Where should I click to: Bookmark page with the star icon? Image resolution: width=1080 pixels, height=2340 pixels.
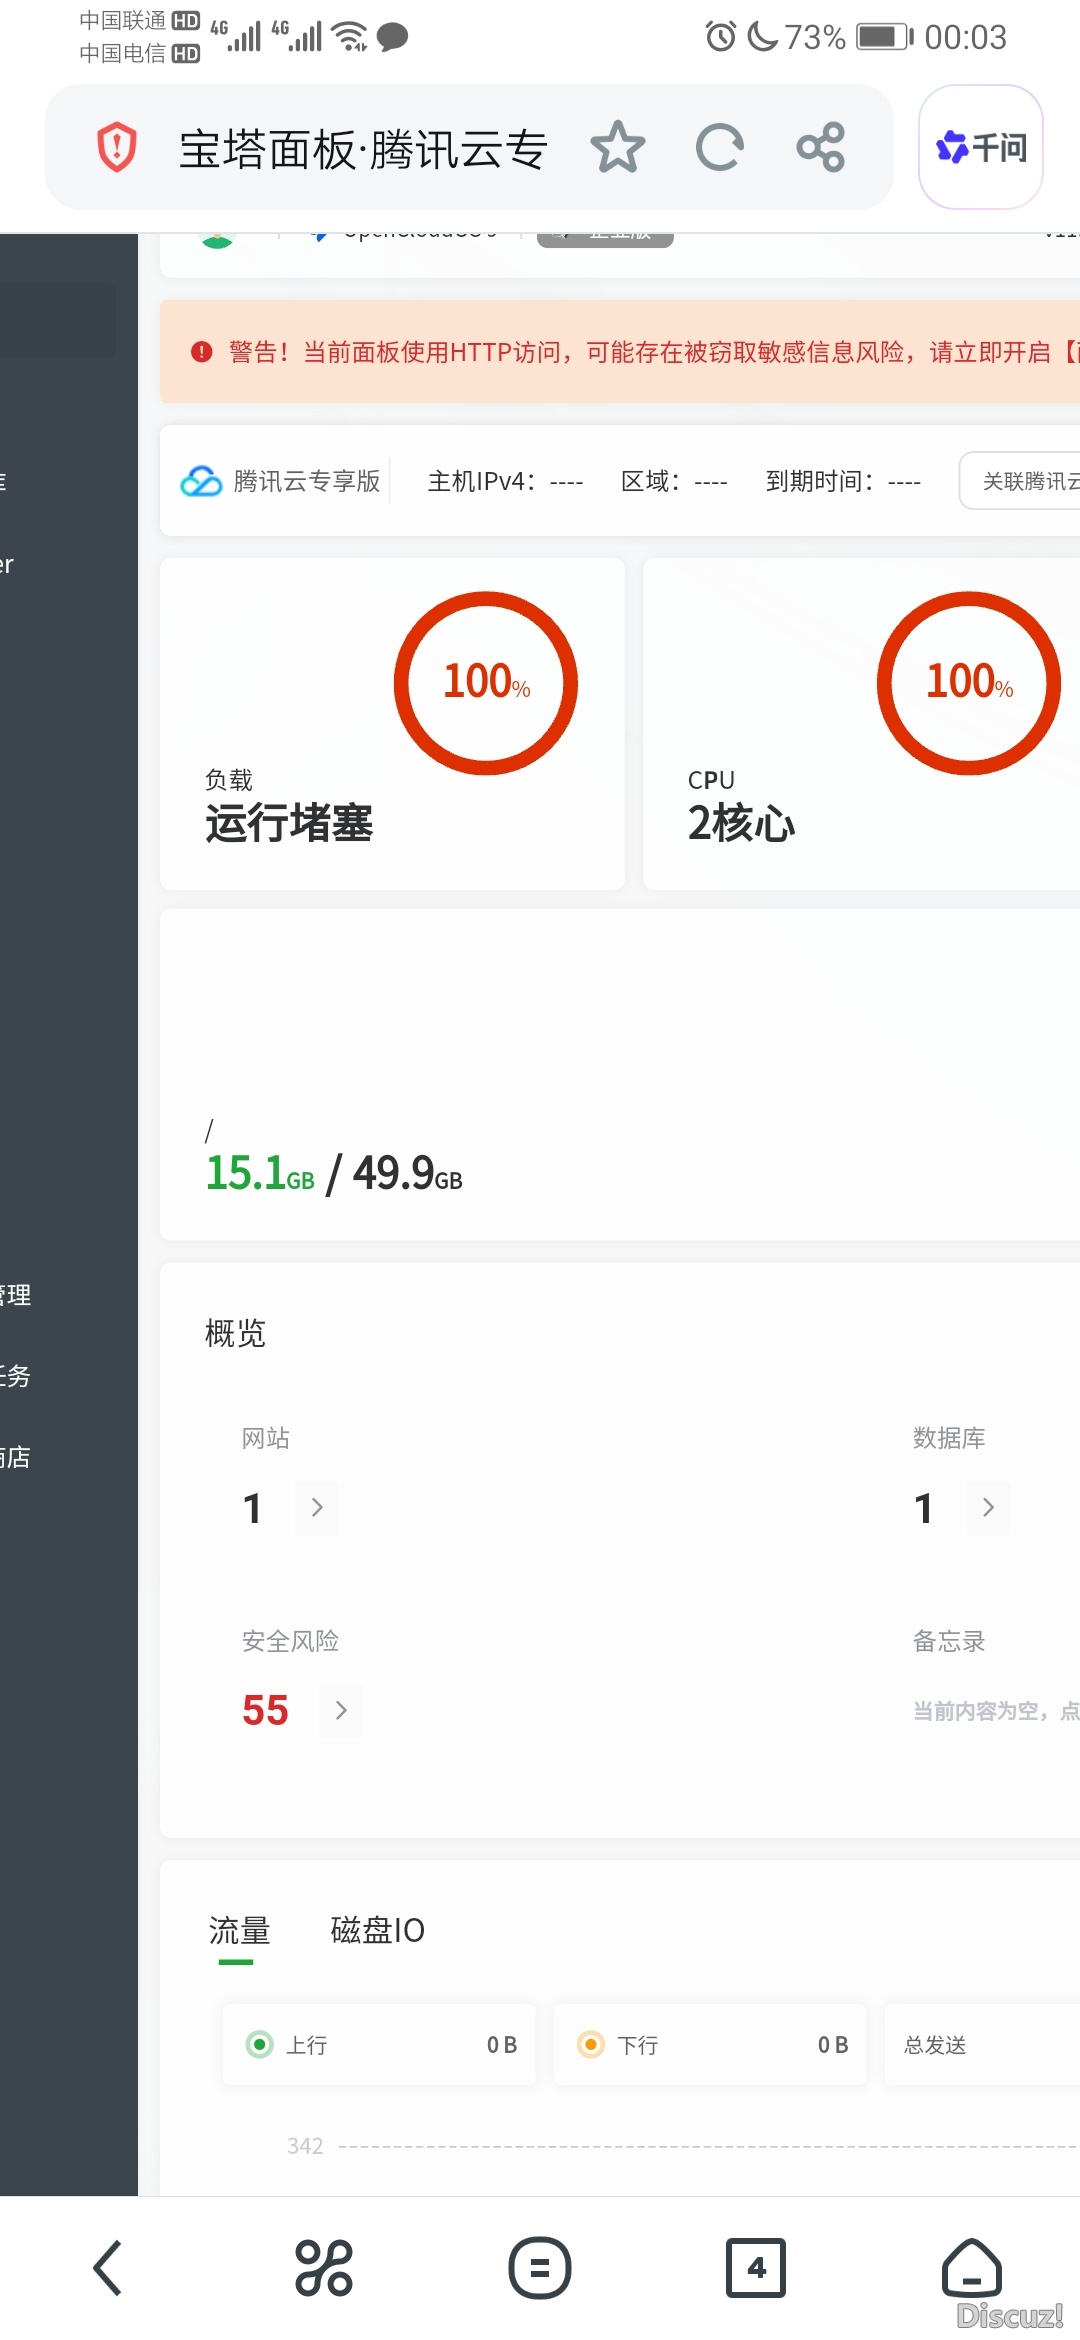[x=618, y=148]
